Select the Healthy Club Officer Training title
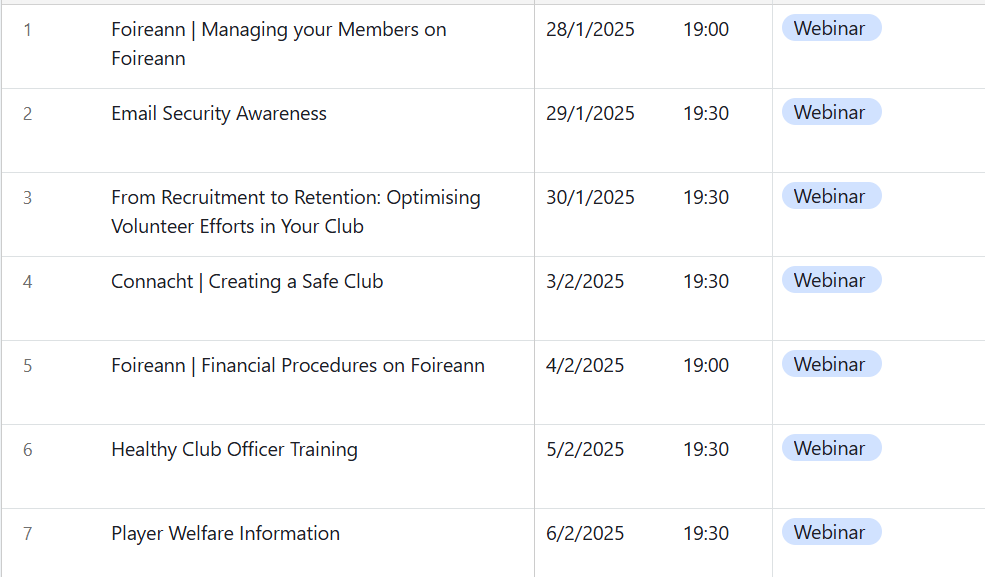 point(234,450)
